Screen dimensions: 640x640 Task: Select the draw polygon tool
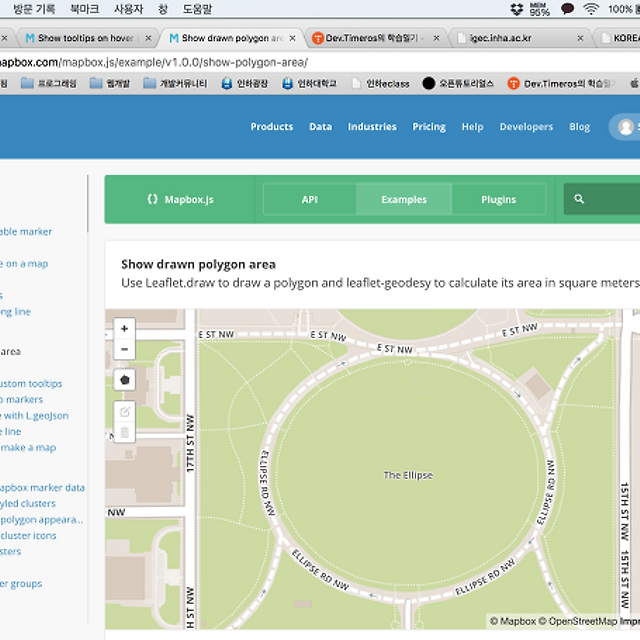click(x=124, y=380)
